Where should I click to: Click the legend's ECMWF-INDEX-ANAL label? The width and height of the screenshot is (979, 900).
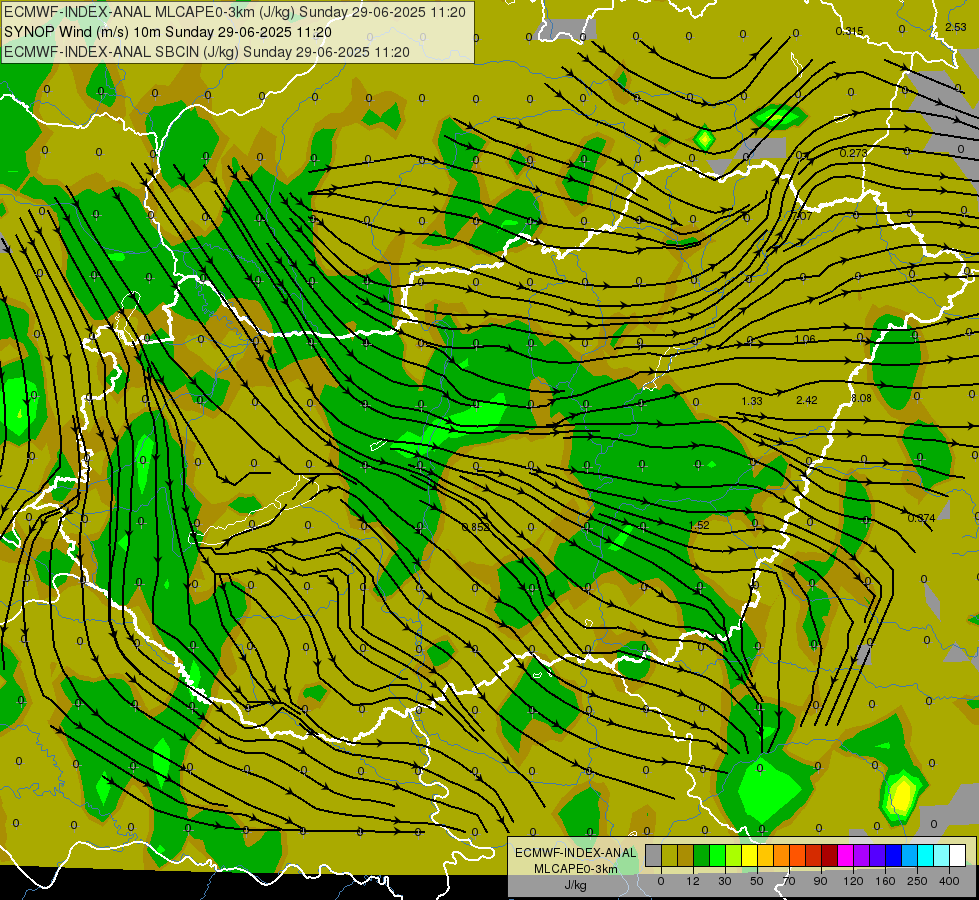tap(576, 853)
